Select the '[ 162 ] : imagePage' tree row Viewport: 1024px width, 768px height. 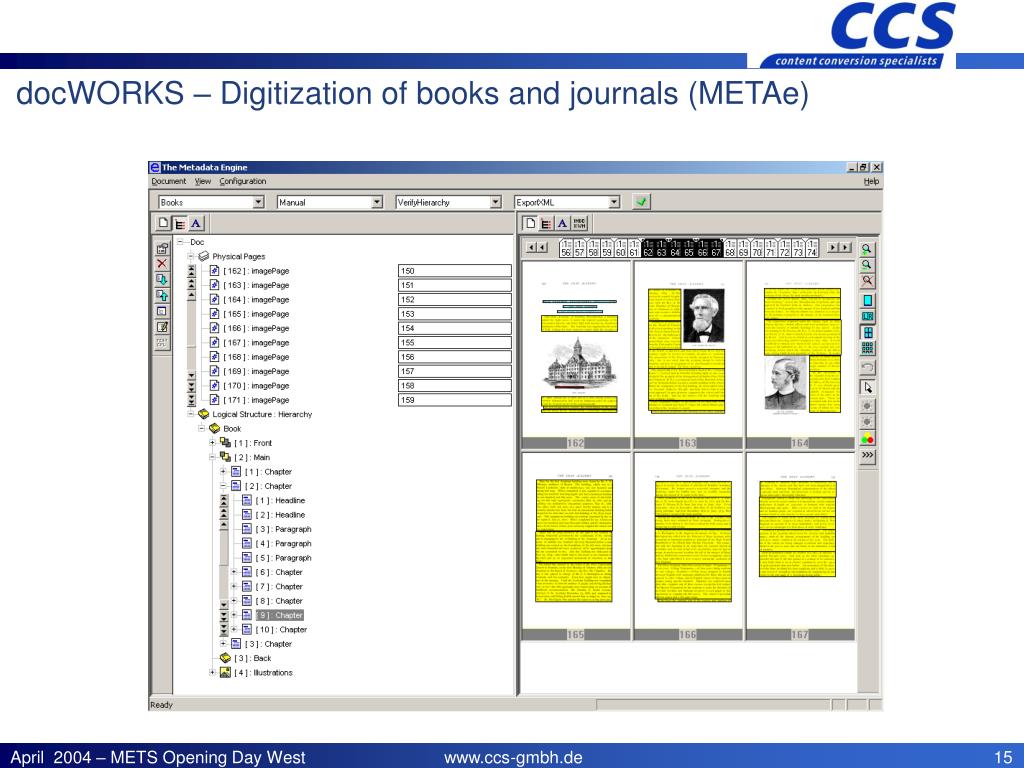tap(256, 270)
